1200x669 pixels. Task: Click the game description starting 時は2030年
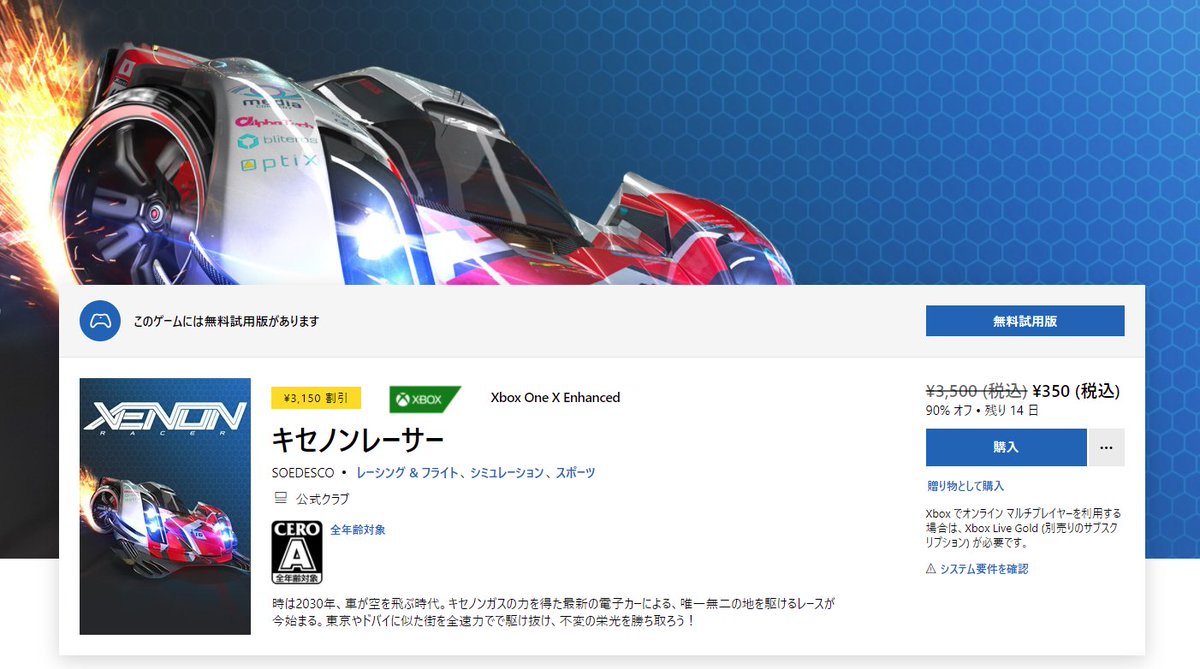click(x=553, y=612)
